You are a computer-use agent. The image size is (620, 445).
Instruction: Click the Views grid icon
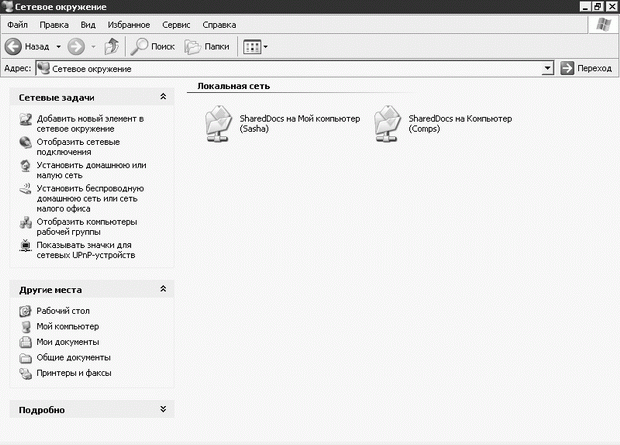coord(252,47)
